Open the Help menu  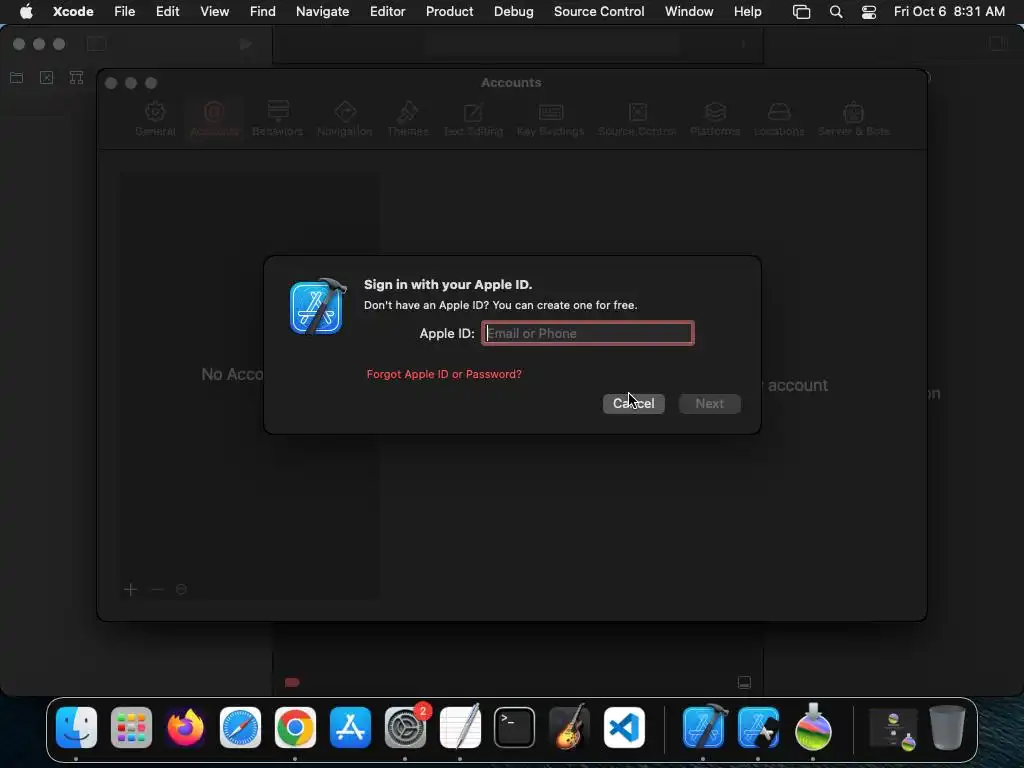point(748,11)
